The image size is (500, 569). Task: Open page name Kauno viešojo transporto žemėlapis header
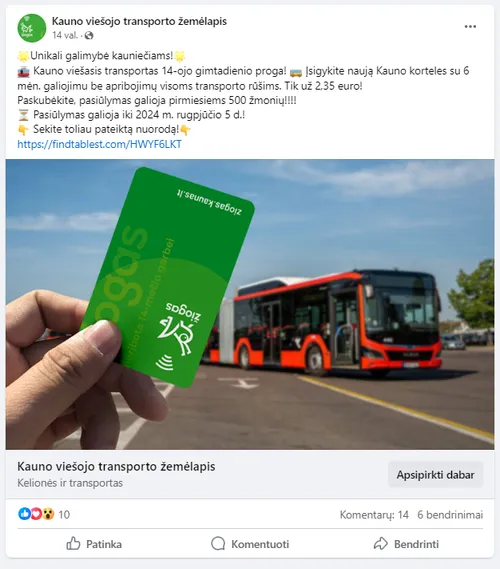139,21
